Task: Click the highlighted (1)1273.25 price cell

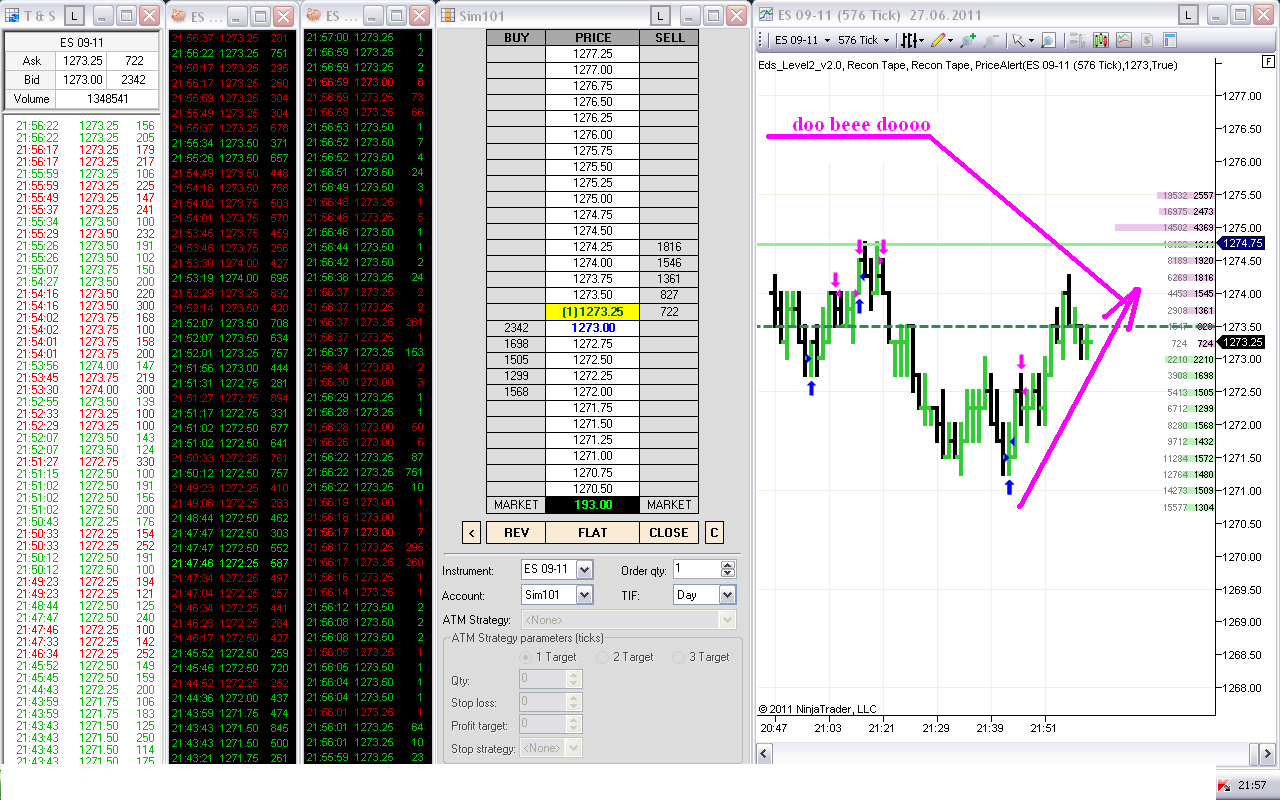Action: point(593,312)
